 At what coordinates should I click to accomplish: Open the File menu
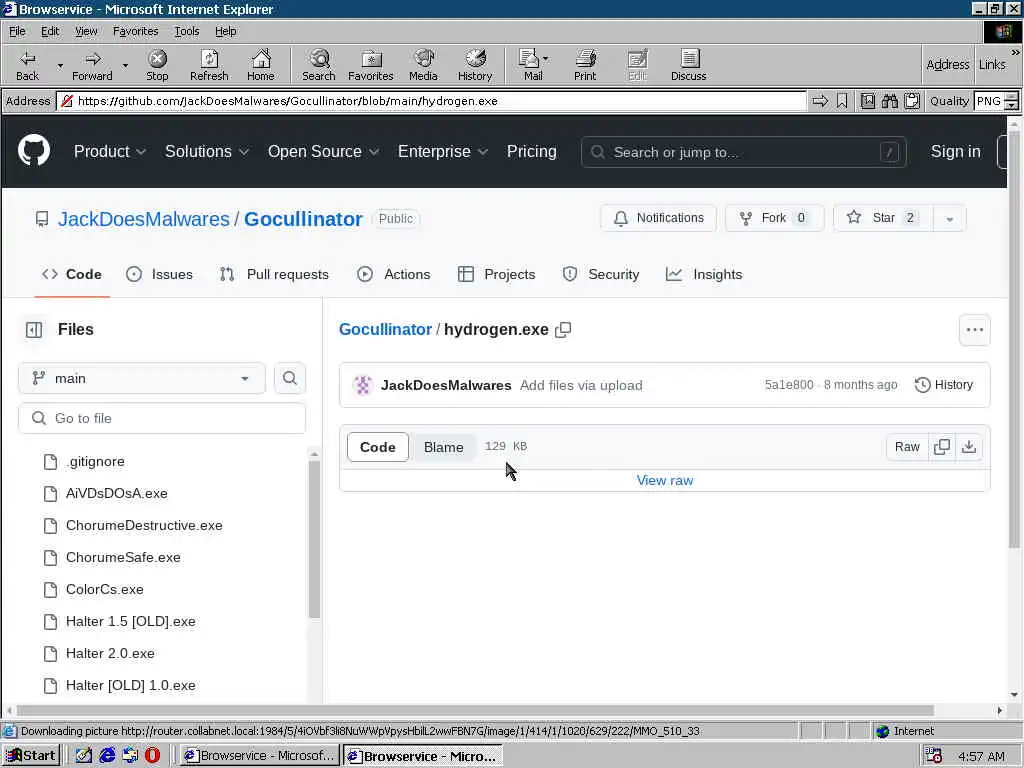pyautogui.click(x=17, y=31)
